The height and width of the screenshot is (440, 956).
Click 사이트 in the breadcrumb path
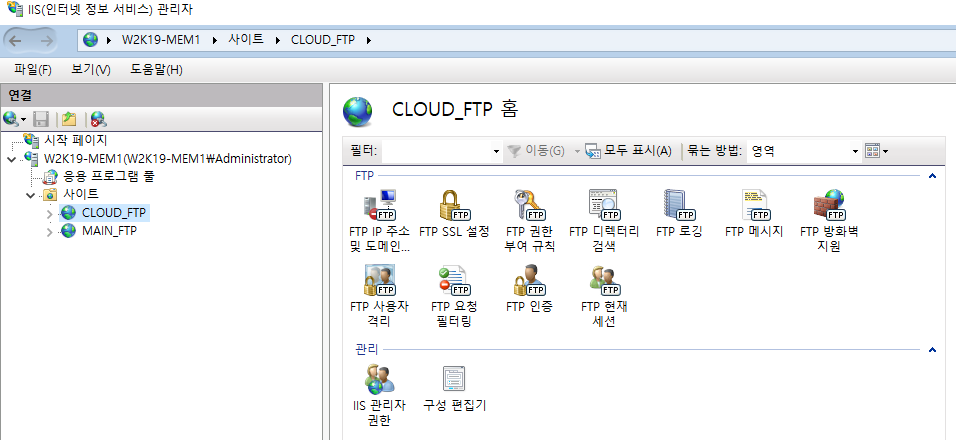[246, 40]
